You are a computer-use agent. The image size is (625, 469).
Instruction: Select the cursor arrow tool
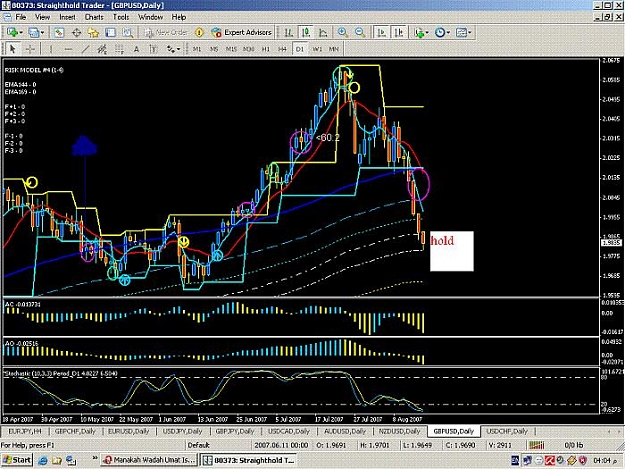click(12, 49)
